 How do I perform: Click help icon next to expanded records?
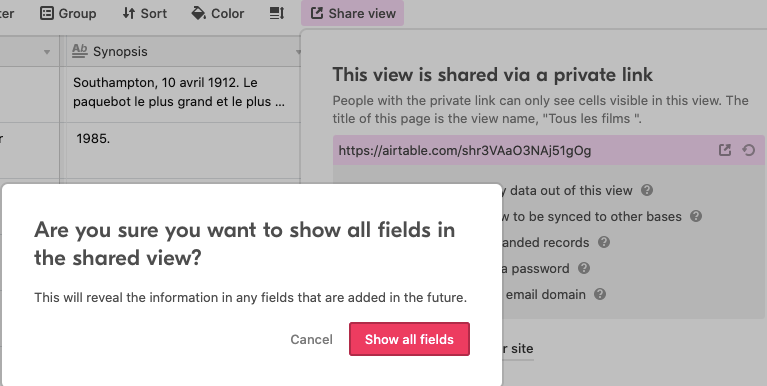(604, 242)
